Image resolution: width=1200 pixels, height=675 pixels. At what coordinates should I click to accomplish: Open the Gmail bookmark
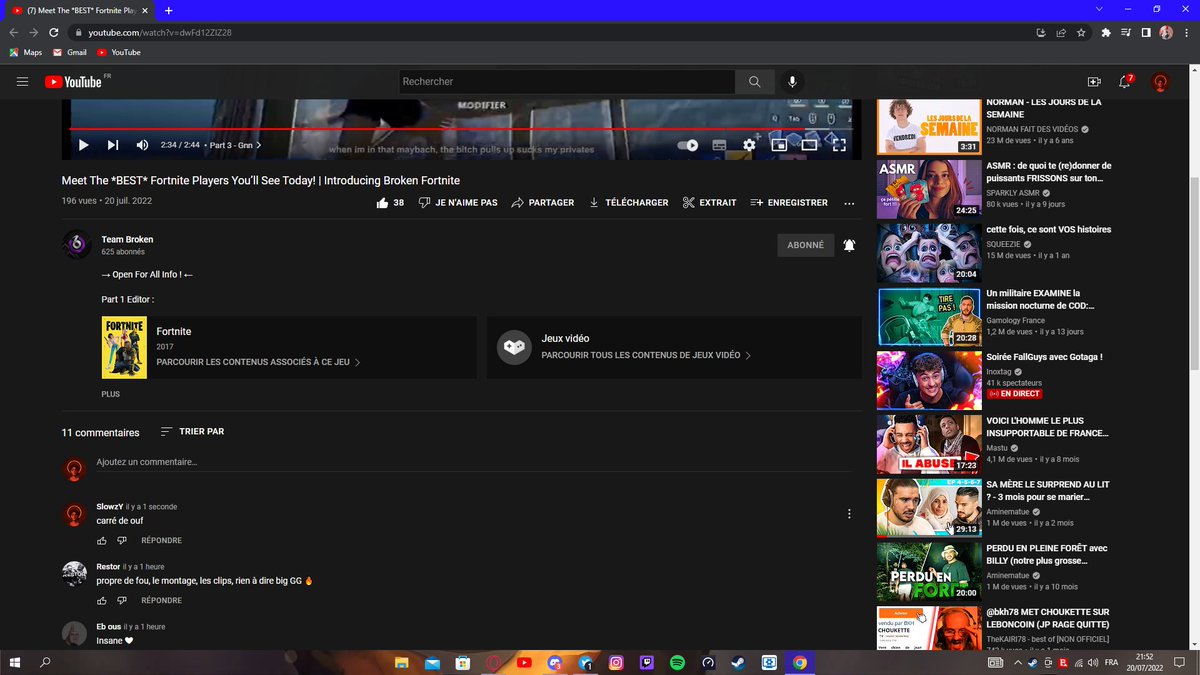(x=69, y=52)
